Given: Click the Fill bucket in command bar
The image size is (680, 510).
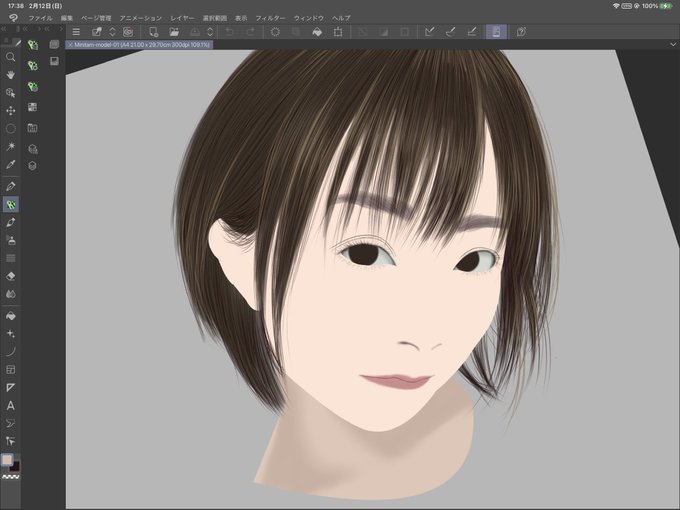Looking at the screenshot, I should point(317,32).
